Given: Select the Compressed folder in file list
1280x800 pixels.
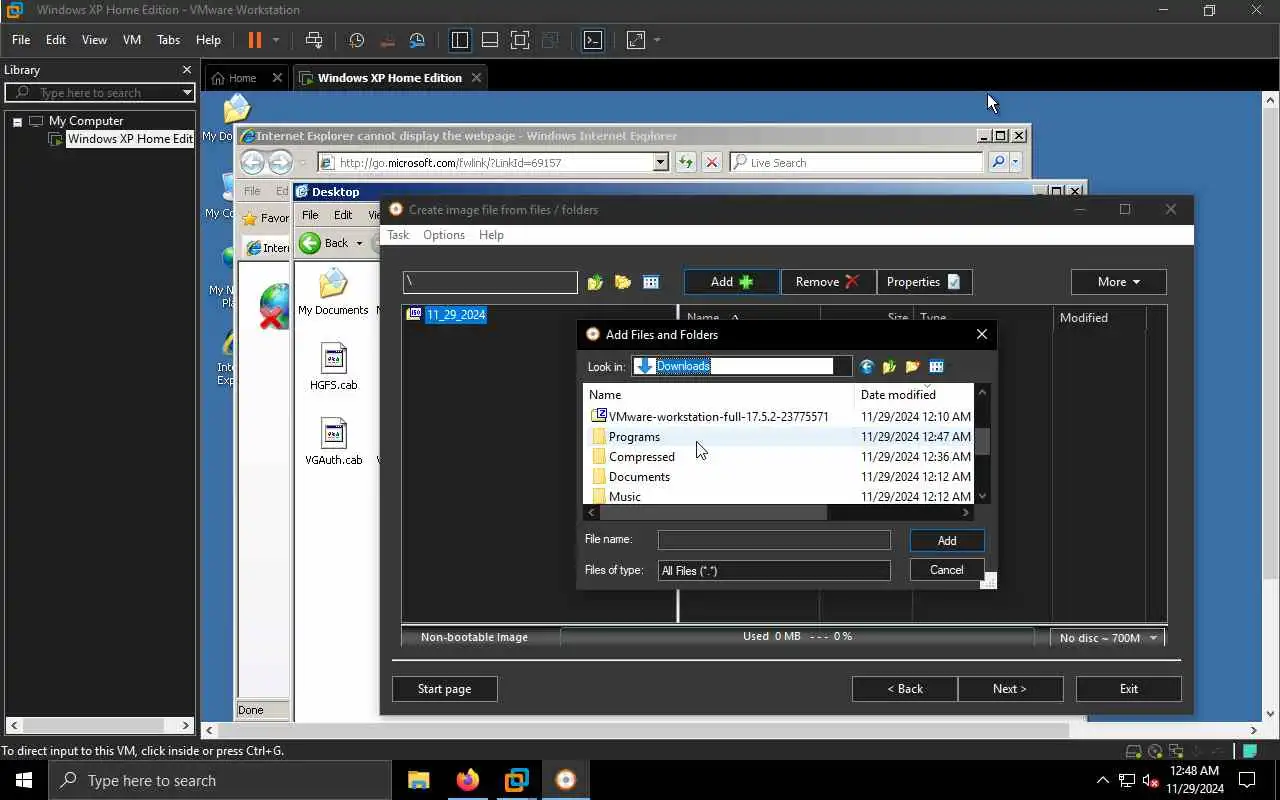Looking at the screenshot, I should tap(641, 457).
